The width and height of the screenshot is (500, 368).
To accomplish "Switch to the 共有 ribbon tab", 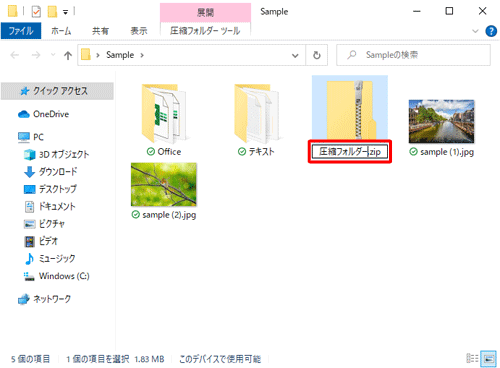I will 100,31.
